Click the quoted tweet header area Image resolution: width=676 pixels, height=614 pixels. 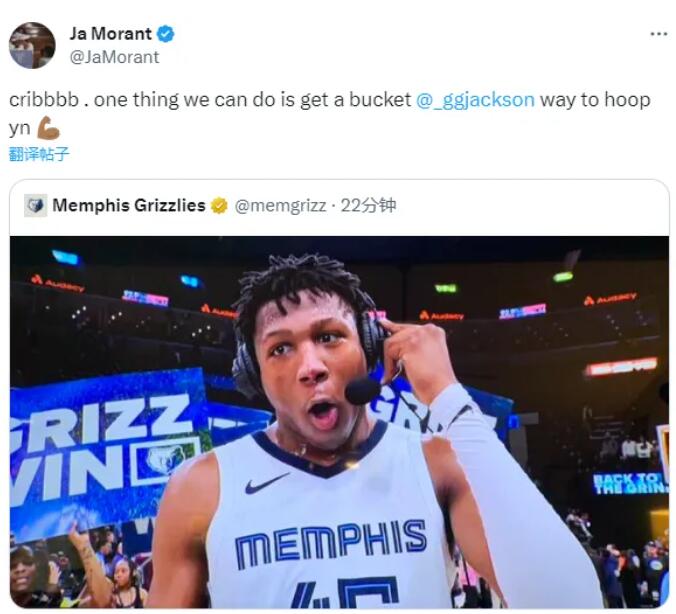(x=339, y=206)
